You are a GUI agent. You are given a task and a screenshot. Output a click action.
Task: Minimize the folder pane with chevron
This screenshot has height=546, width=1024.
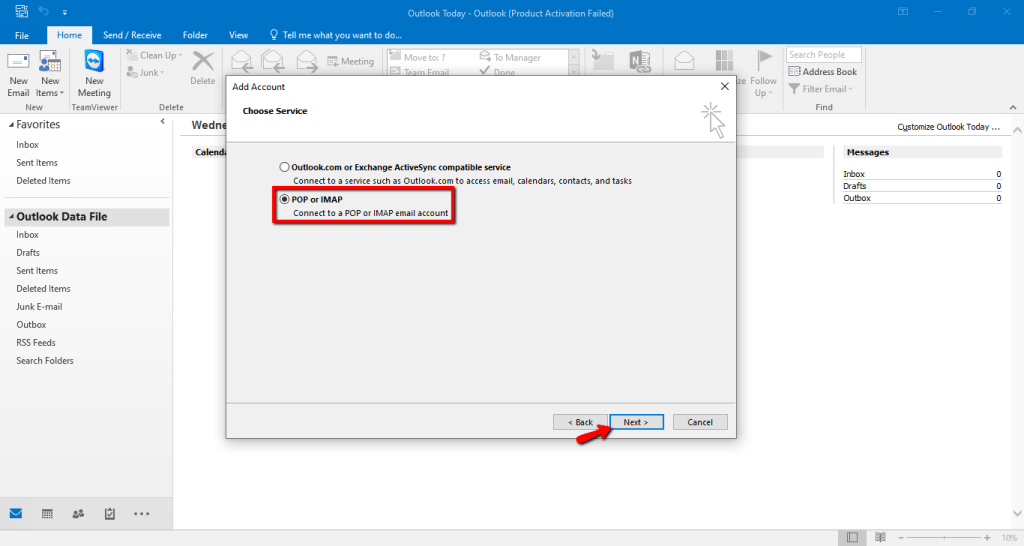click(x=163, y=121)
